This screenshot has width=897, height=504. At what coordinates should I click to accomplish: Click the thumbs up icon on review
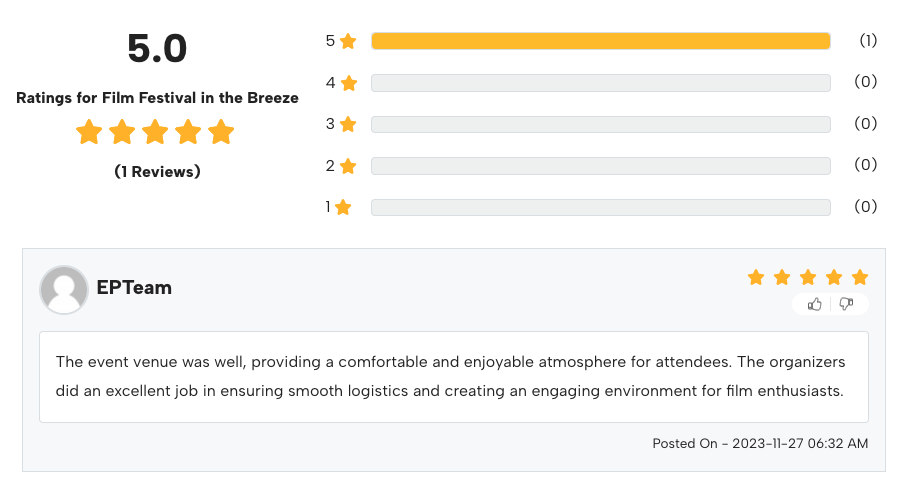(815, 304)
